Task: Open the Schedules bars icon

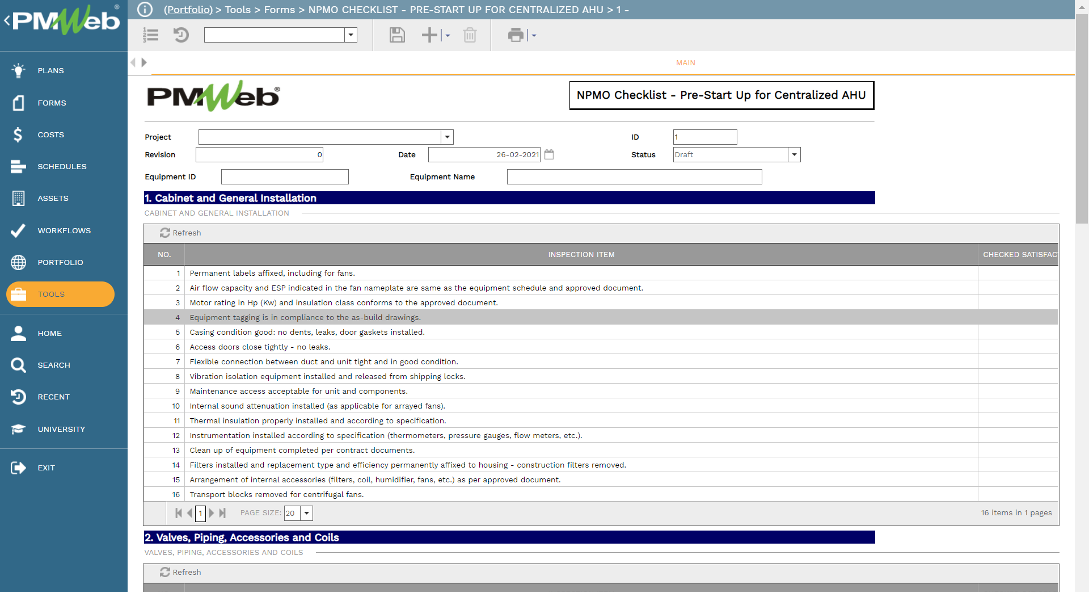Action: (19, 167)
